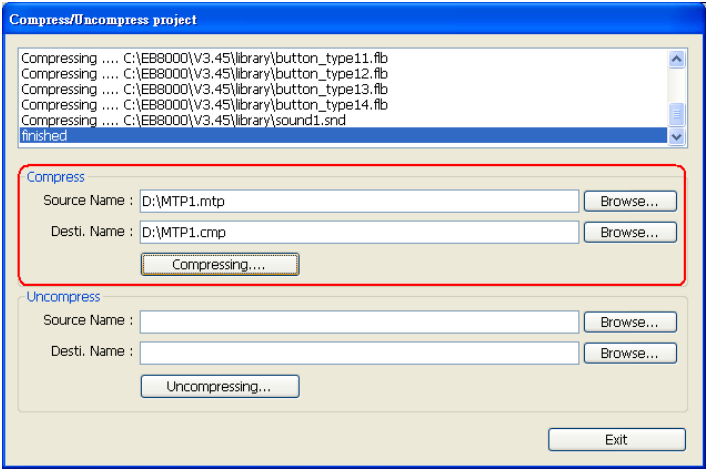
Task: Select the 'finished' log line
Action: pyautogui.click(x=343, y=135)
